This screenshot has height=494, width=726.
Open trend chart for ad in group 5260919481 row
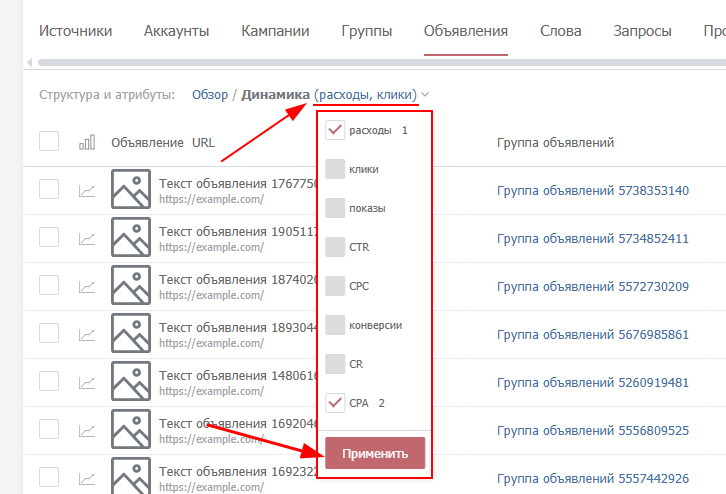click(87, 382)
